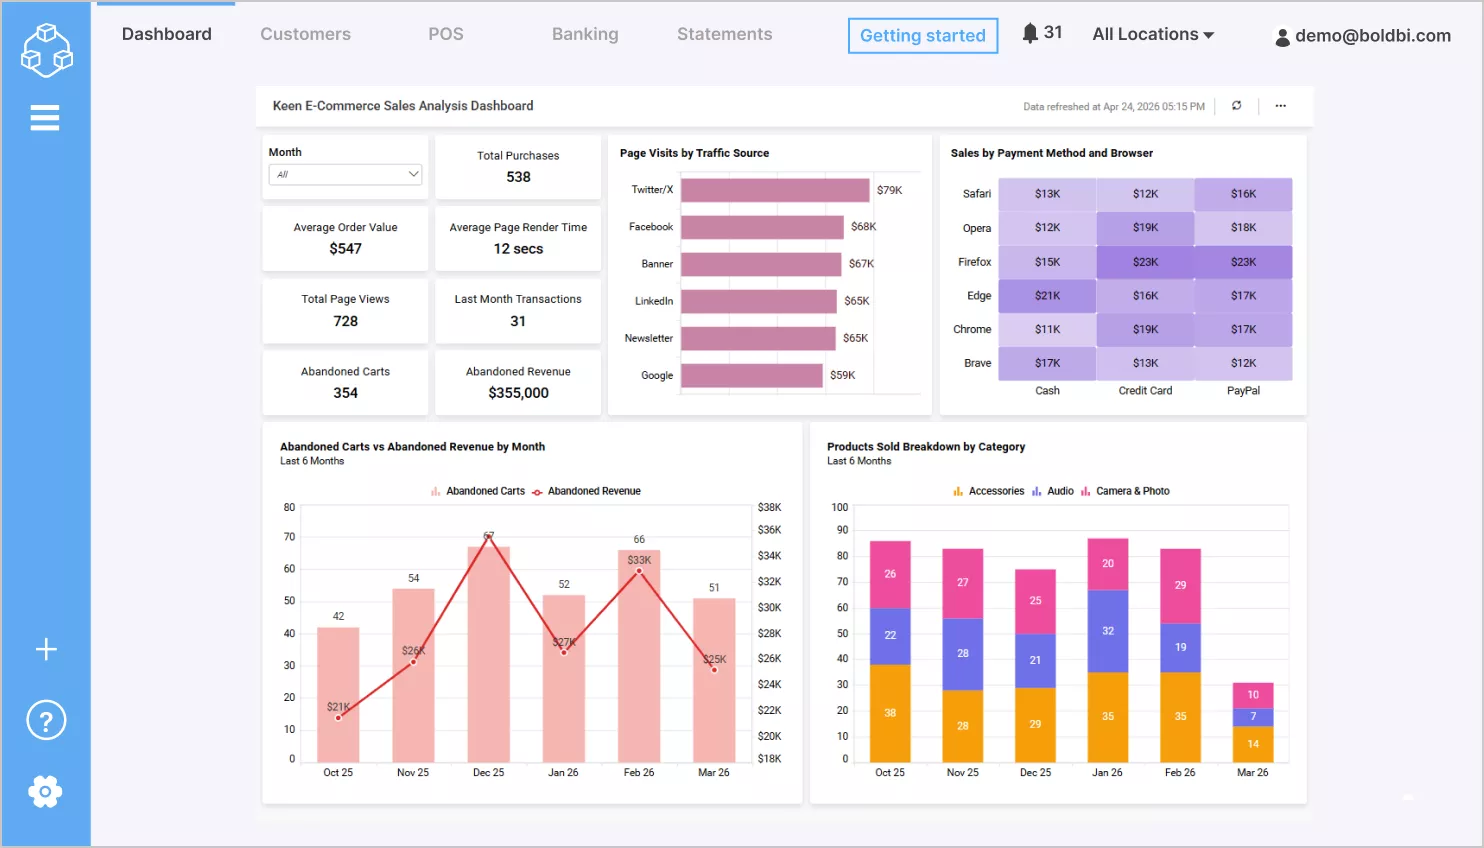Click Mar 26 Accessories segment labeled 14
The width and height of the screenshot is (1484, 848).
pos(1253,744)
